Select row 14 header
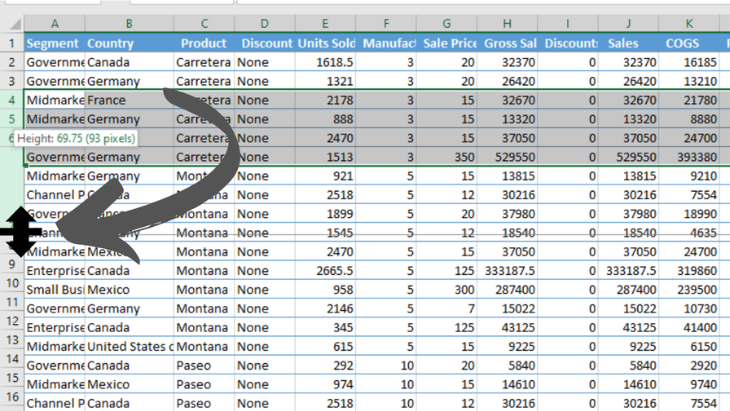 pos(13,359)
